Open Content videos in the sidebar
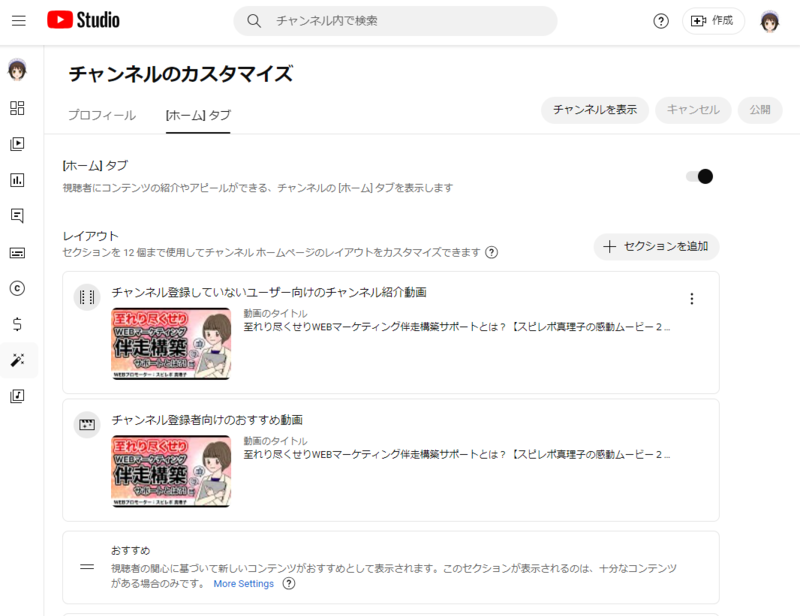This screenshot has width=800, height=616. click(17, 144)
